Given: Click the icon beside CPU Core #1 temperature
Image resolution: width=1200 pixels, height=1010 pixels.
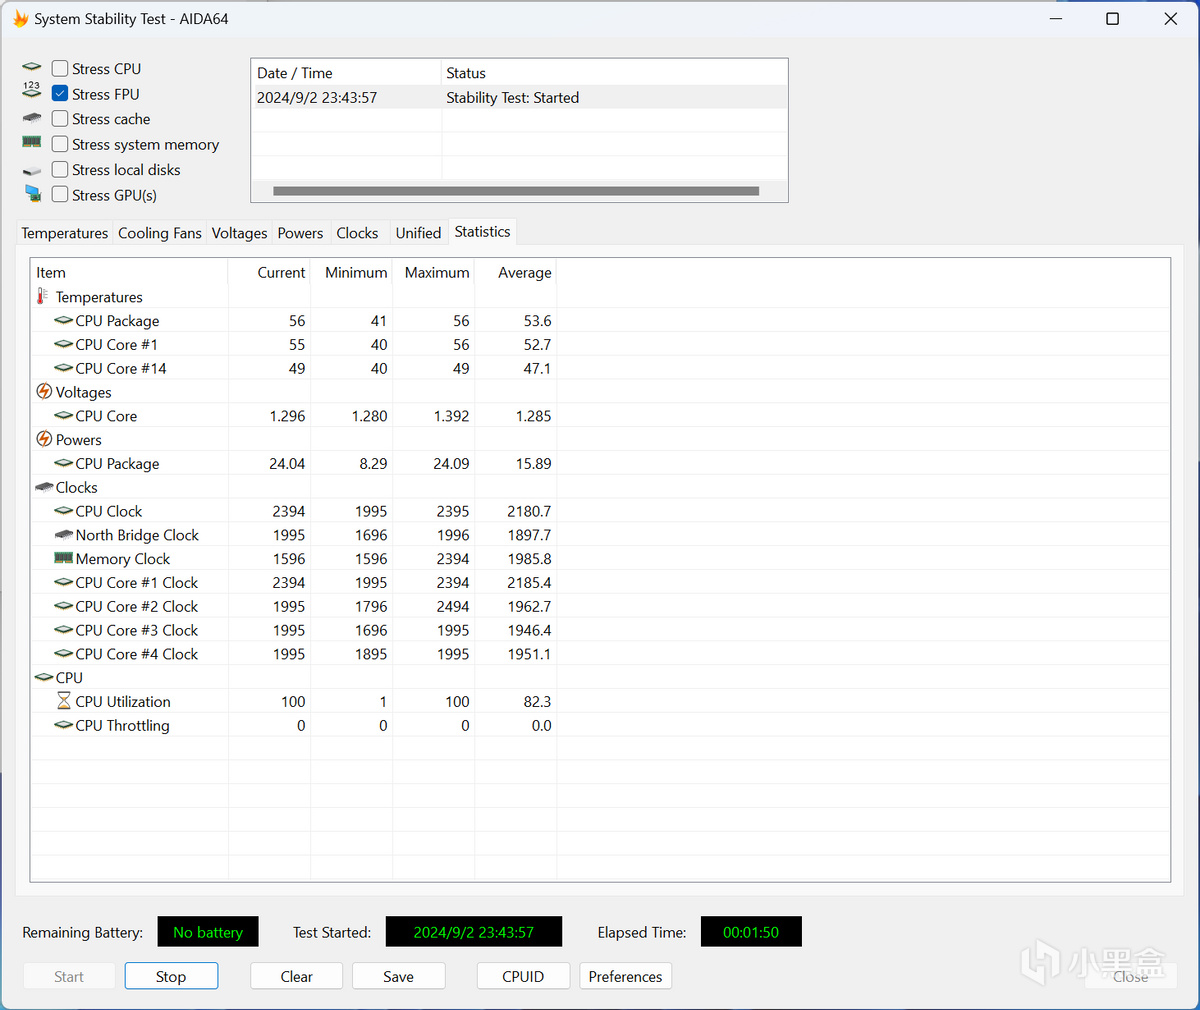Looking at the screenshot, I should 64,344.
